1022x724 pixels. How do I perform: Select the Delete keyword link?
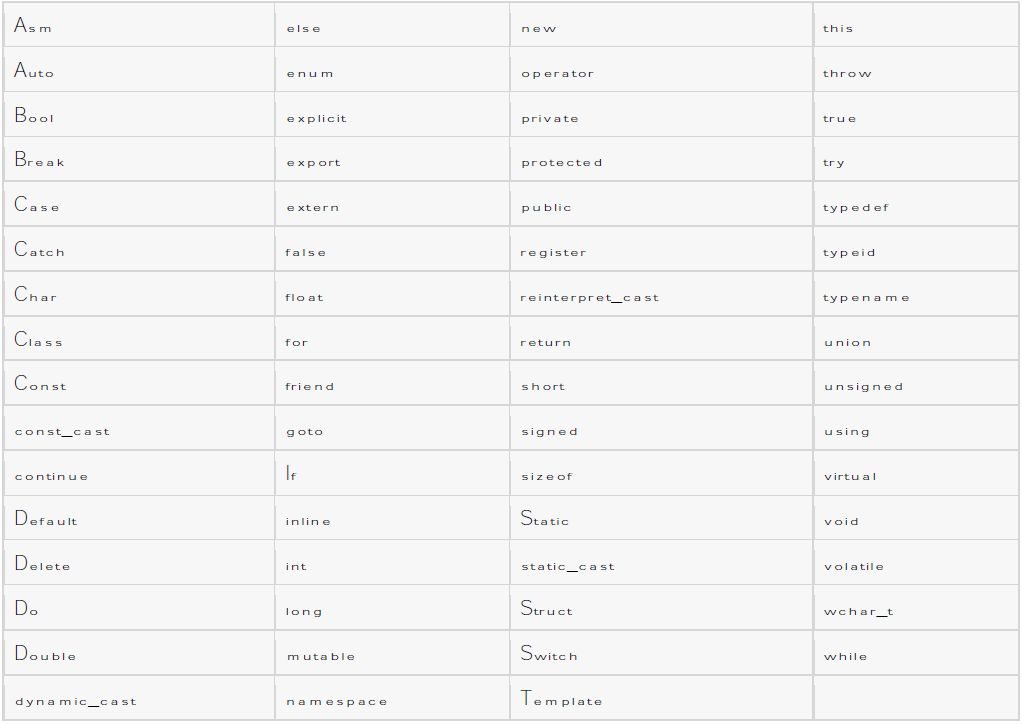43,565
